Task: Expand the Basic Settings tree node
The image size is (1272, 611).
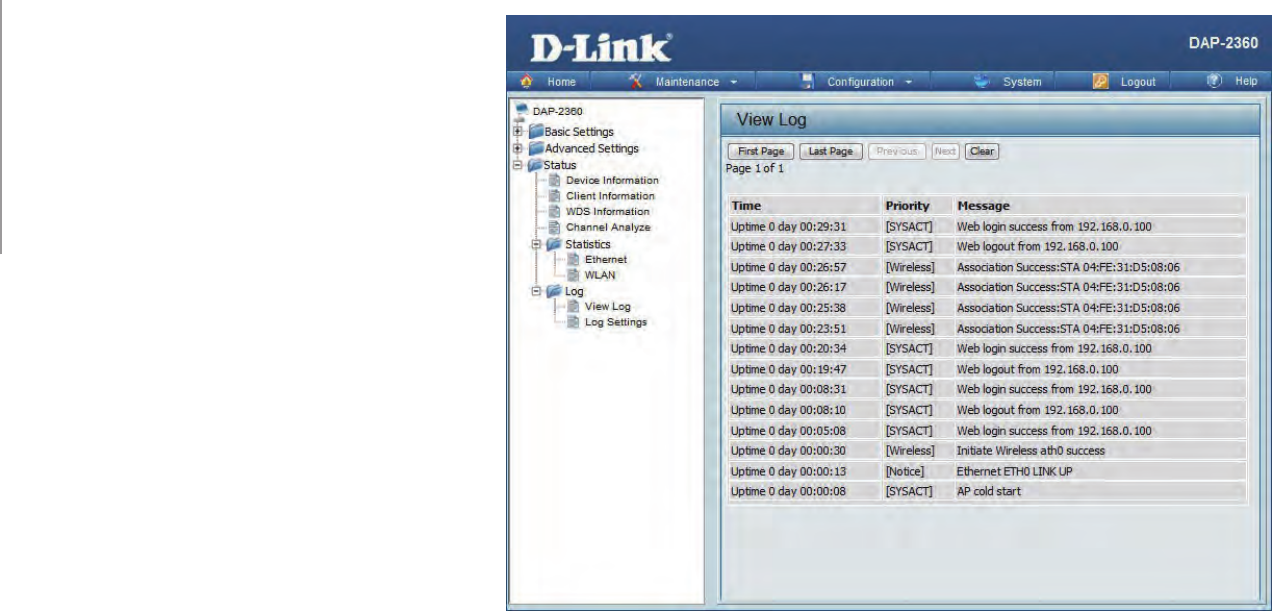Action: 517,132
